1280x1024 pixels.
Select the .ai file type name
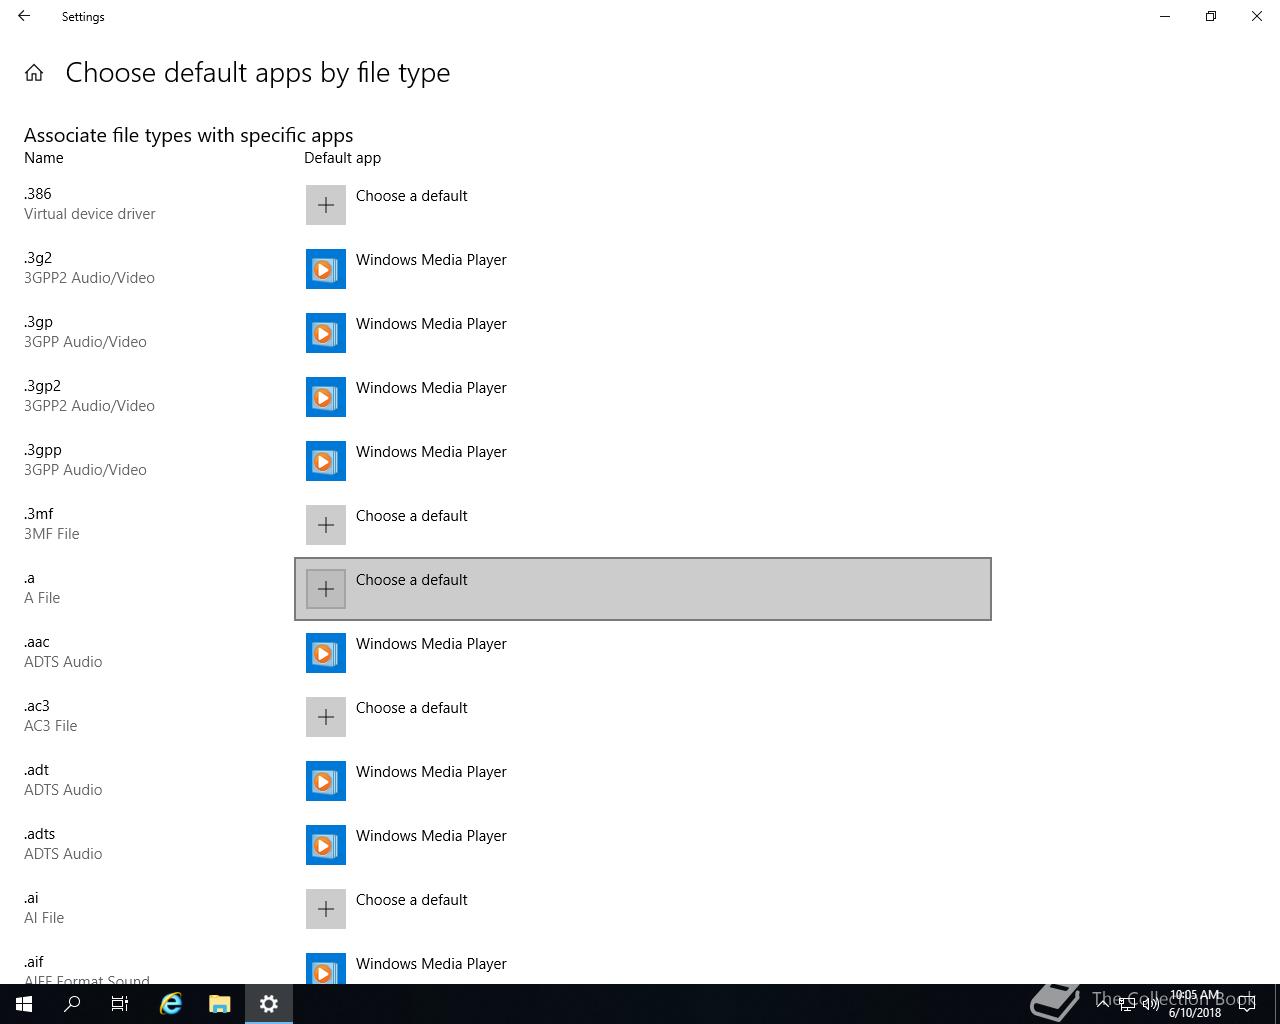click(x=31, y=898)
